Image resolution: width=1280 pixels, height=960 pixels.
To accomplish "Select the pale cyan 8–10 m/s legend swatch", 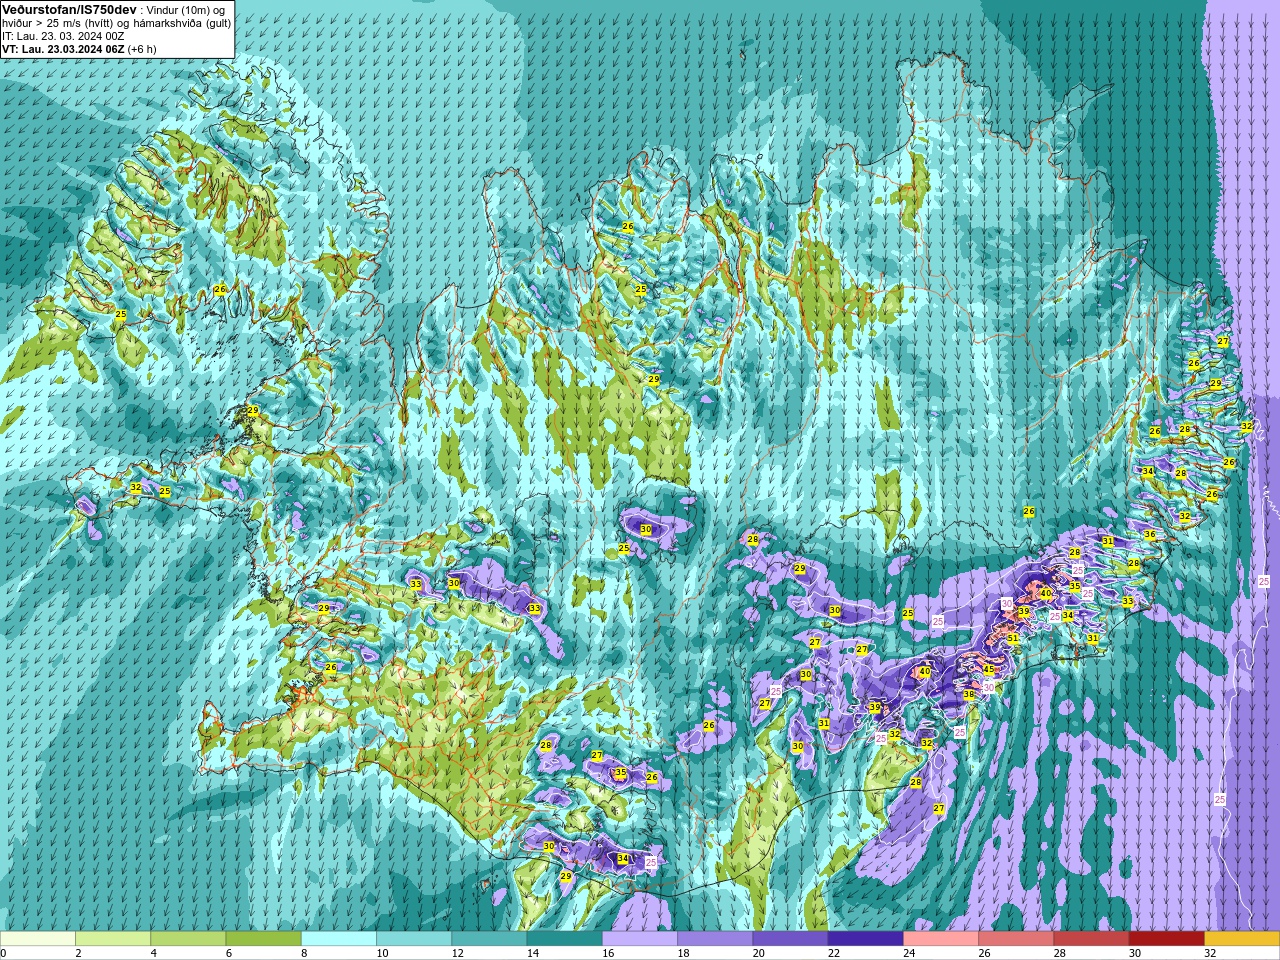I will (x=339, y=939).
